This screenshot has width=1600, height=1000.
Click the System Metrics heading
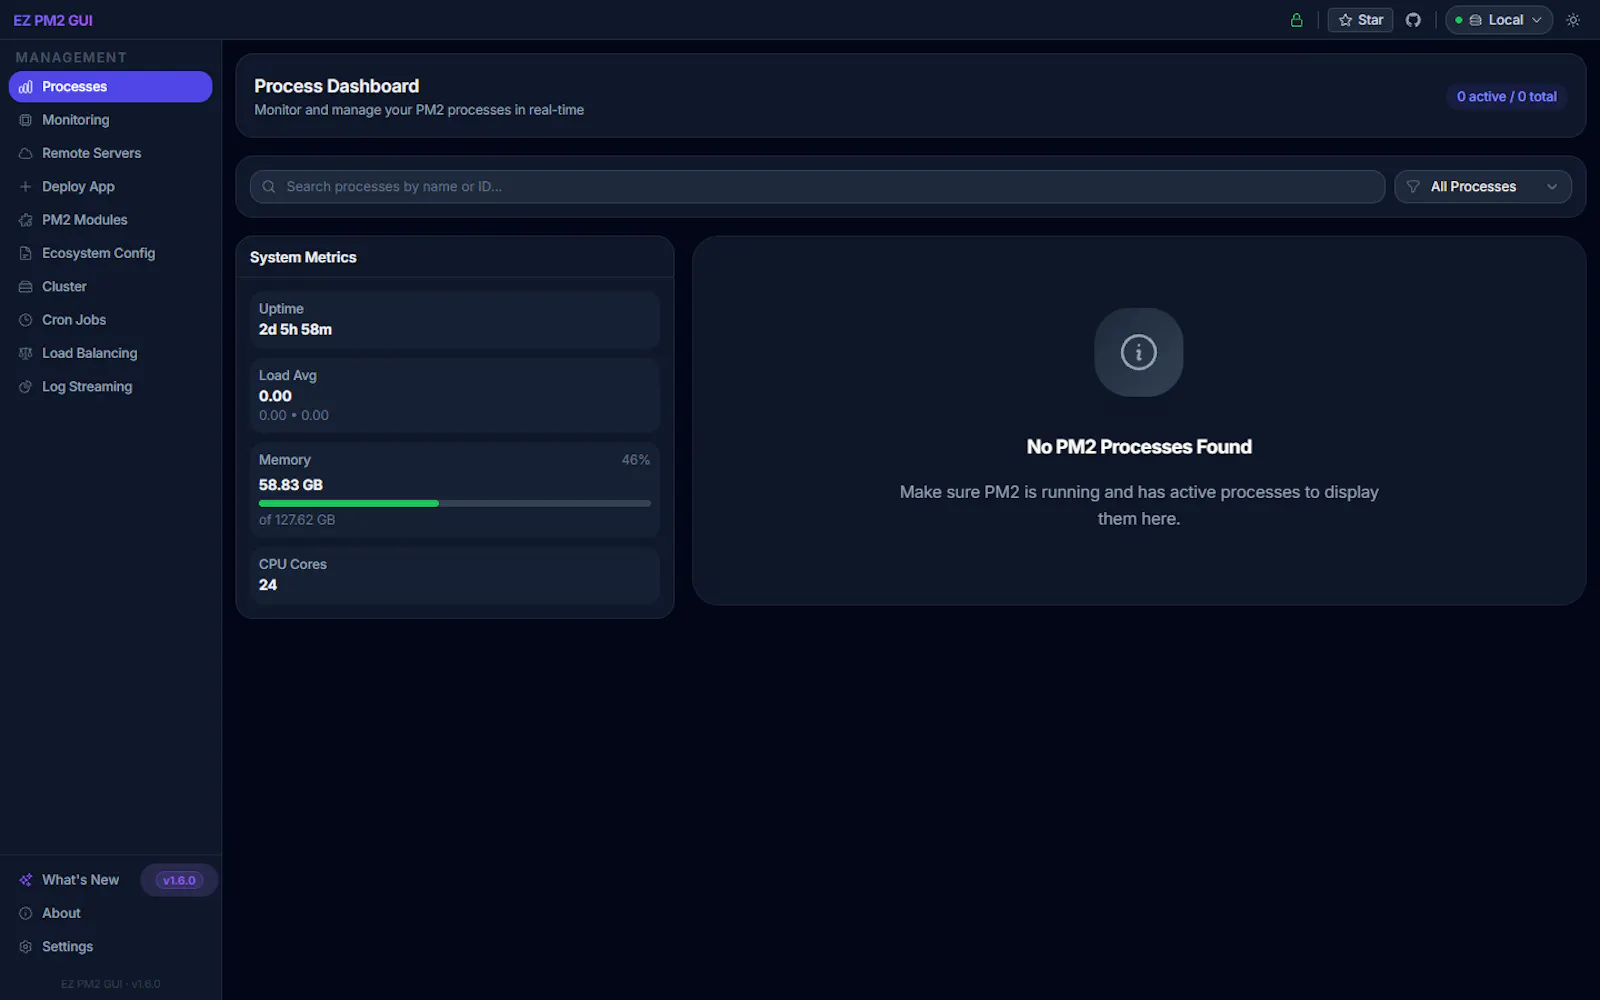pos(303,257)
